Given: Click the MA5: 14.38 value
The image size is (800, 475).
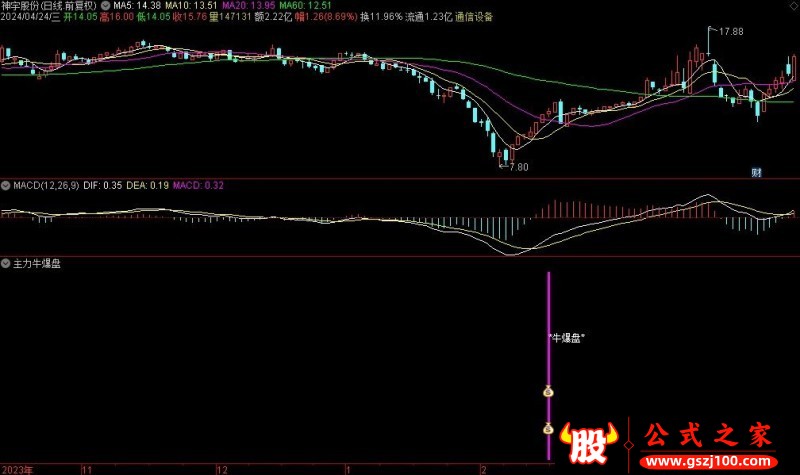Looking at the screenshot, I should tap(137, 6).
